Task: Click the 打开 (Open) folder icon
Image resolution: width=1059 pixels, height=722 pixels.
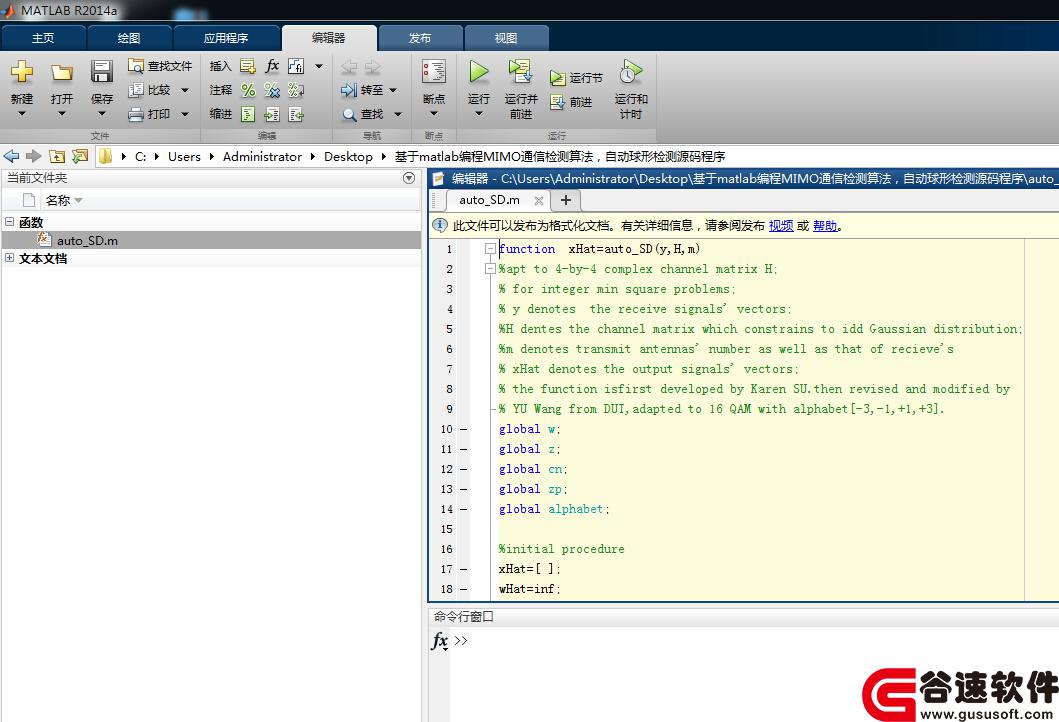Action: [61, 72]
